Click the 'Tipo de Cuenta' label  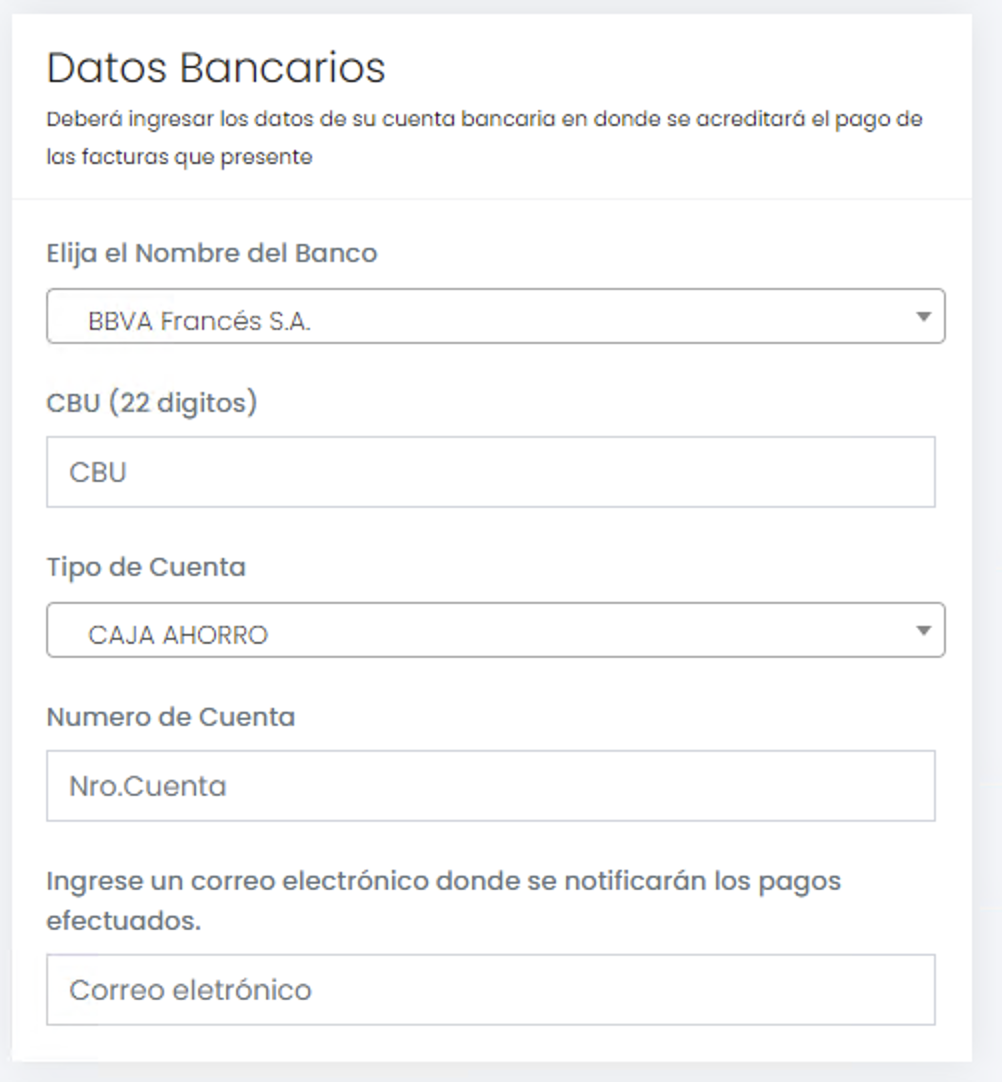tap(146, 567)
